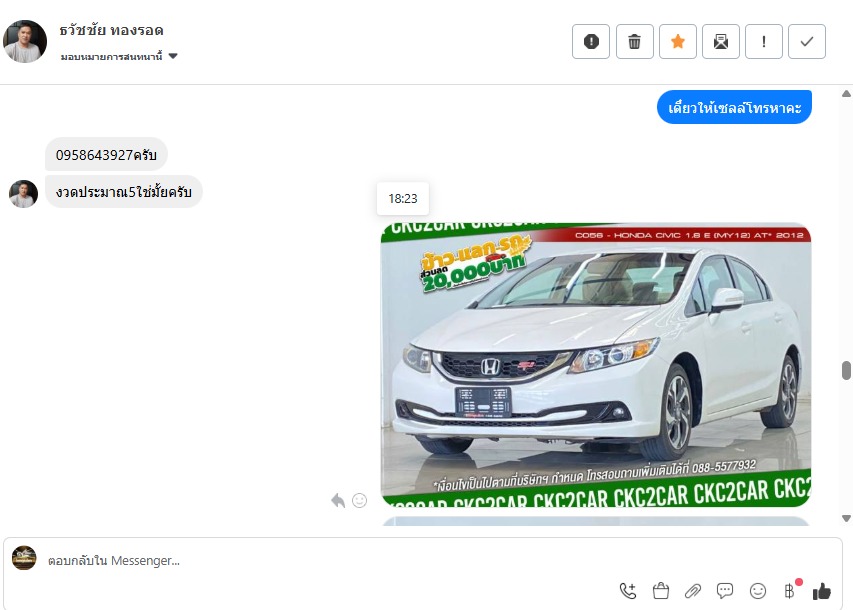Image resolution: width=853 pixels, height=610 pixels.
Task: Reply to the car image message arrow
Action: pyautogui.click(x=338, y=500)
